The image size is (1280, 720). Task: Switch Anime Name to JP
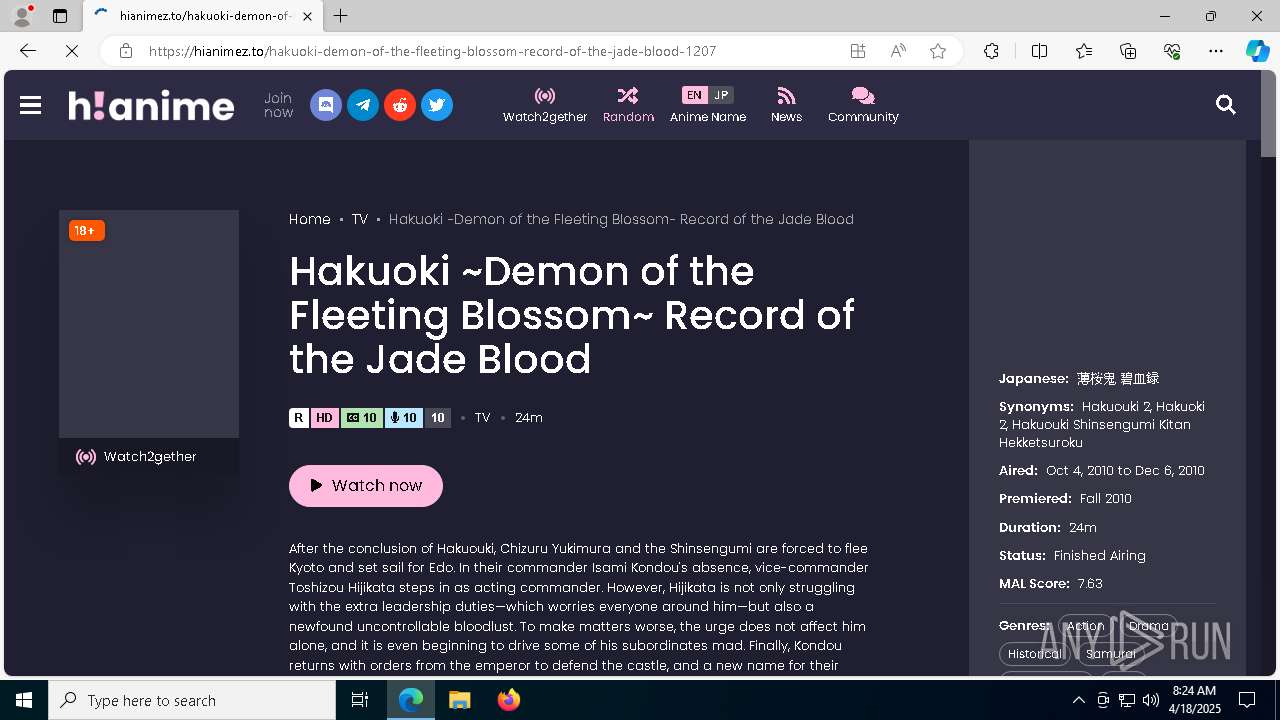pyautogui.click(x=721, y=95)
